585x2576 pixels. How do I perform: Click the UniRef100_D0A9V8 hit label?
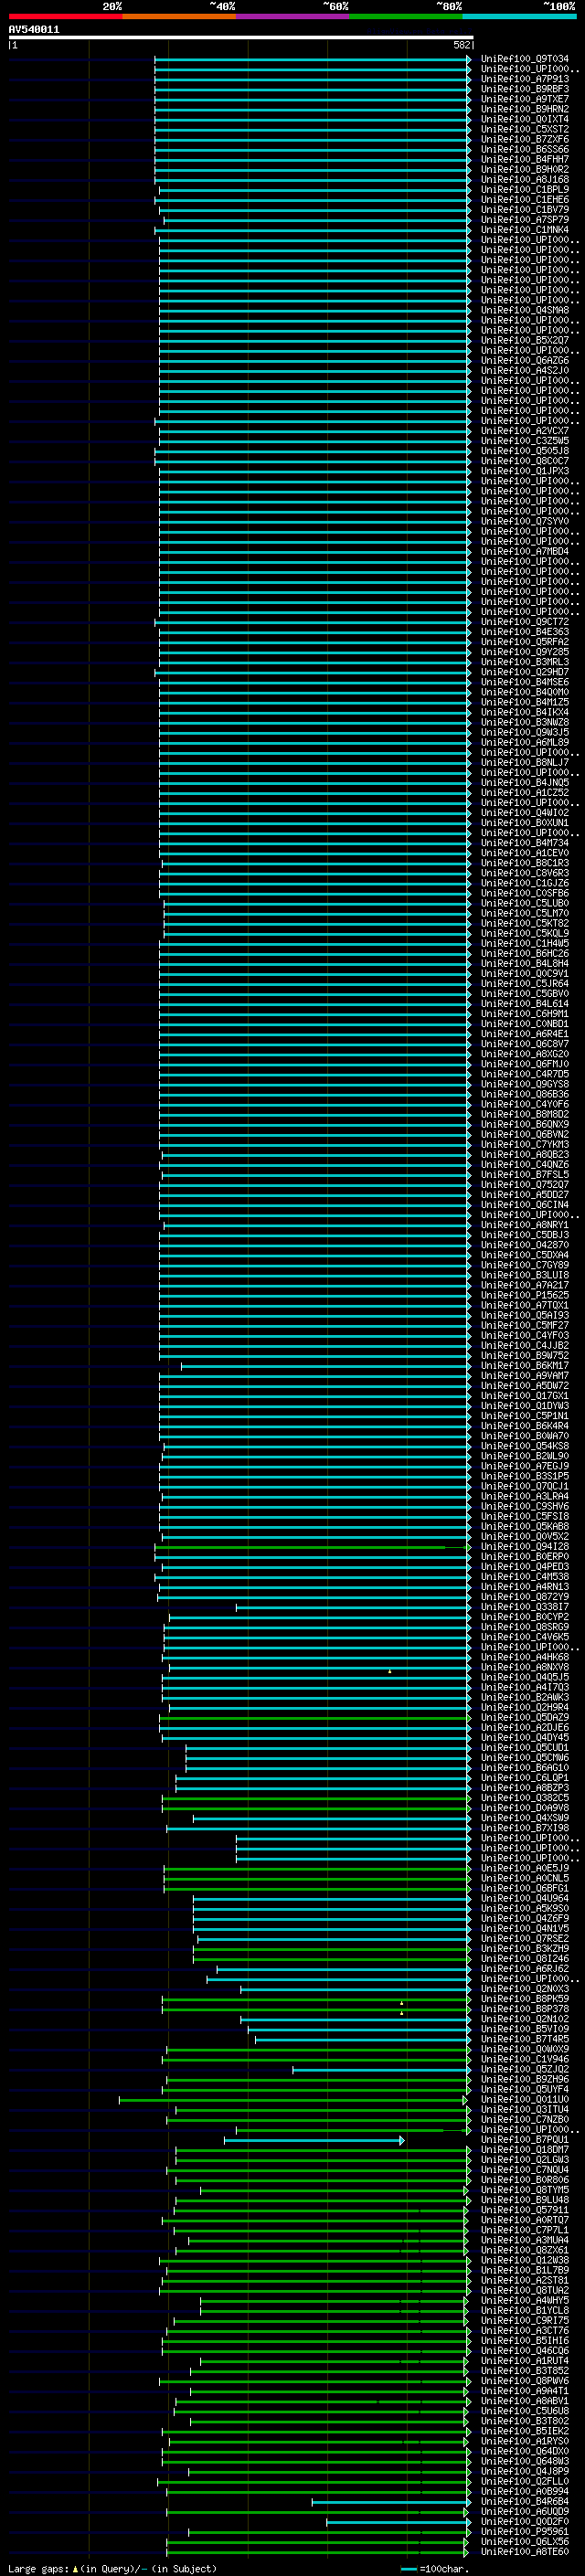524,1808
